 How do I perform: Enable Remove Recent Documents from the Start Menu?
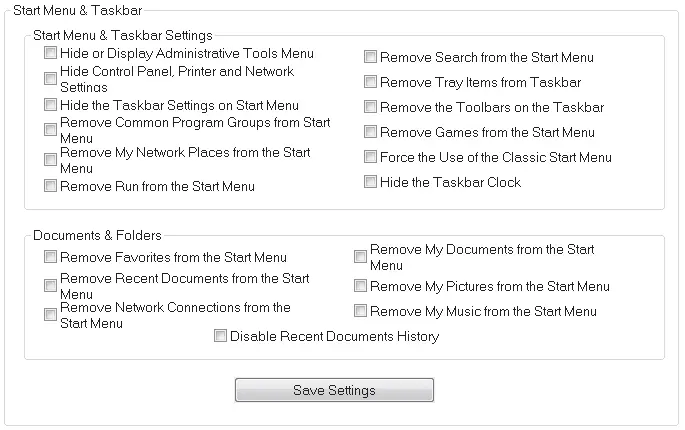pos(51,286)
